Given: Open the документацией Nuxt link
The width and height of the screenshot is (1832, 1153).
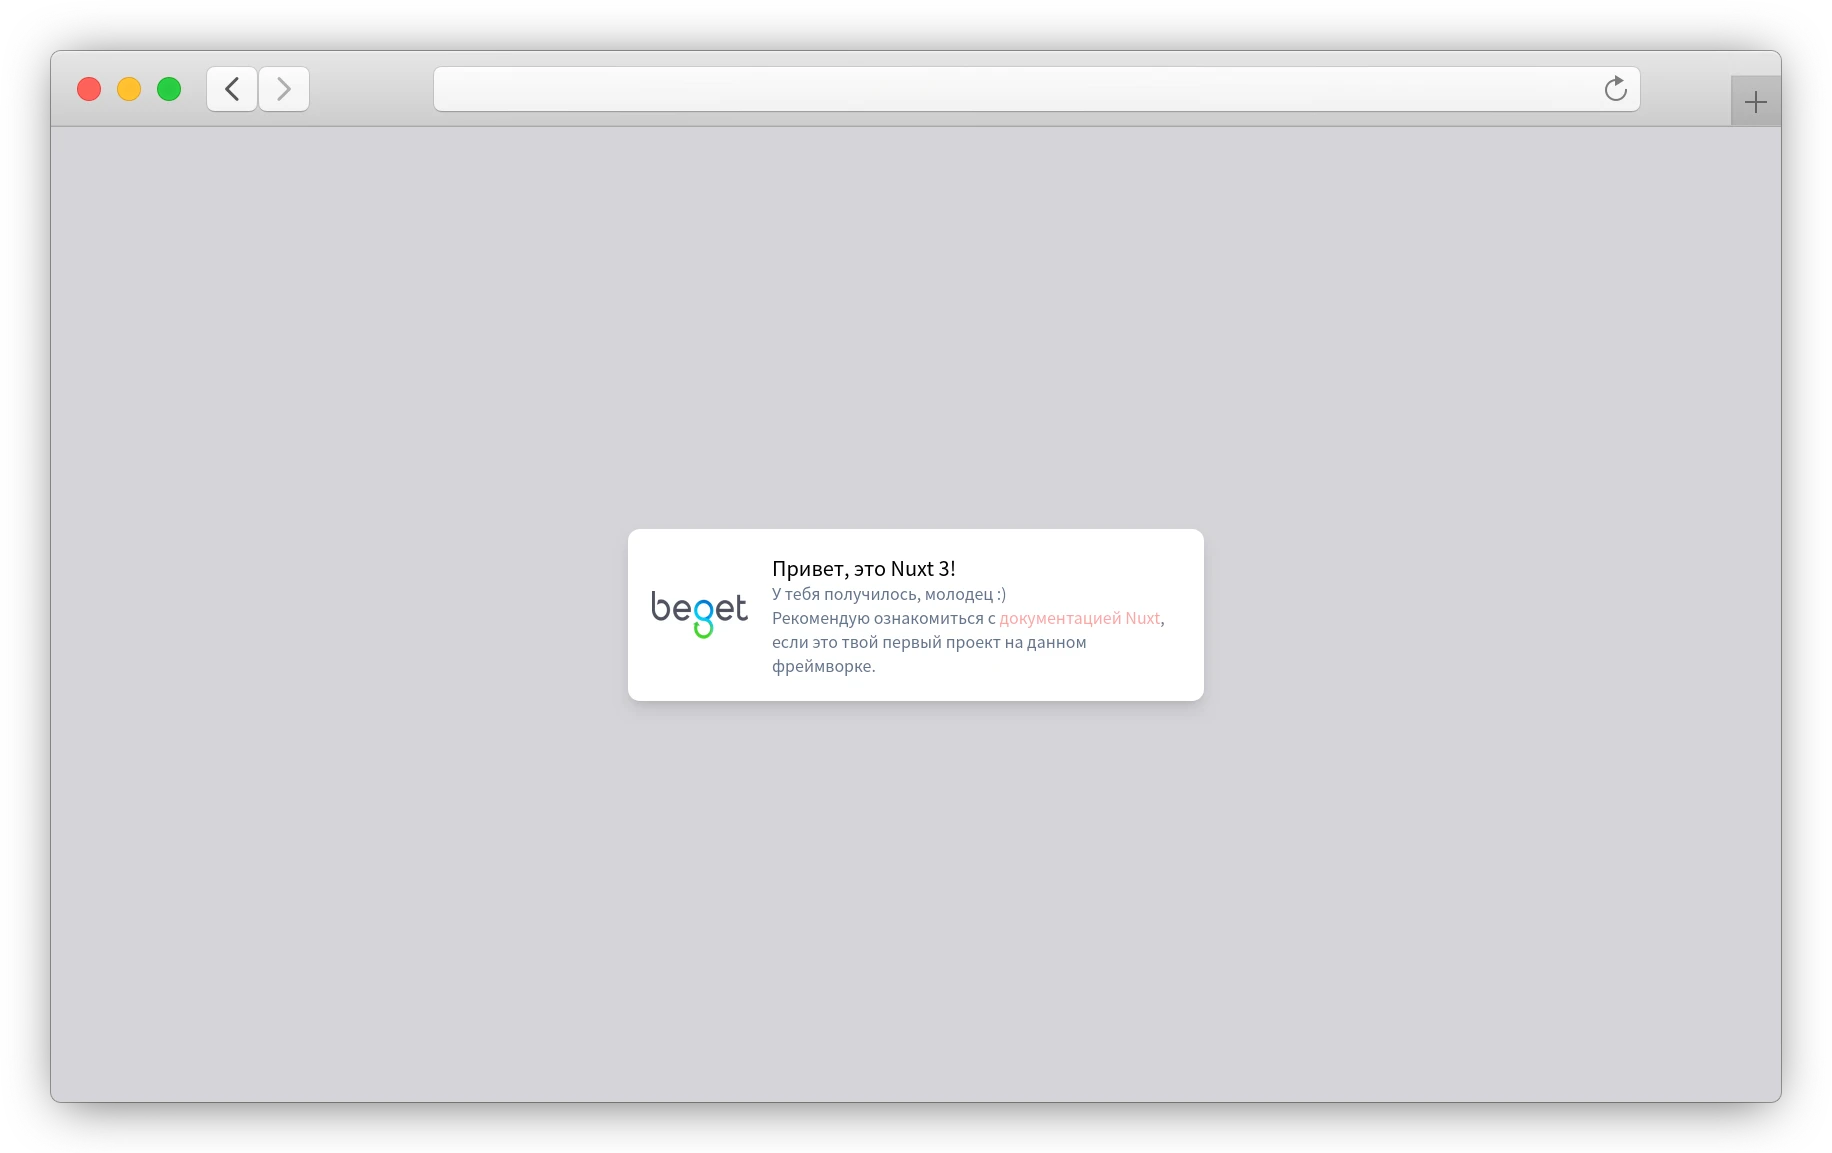Looking at the screenshot, I should [1079, 618].
